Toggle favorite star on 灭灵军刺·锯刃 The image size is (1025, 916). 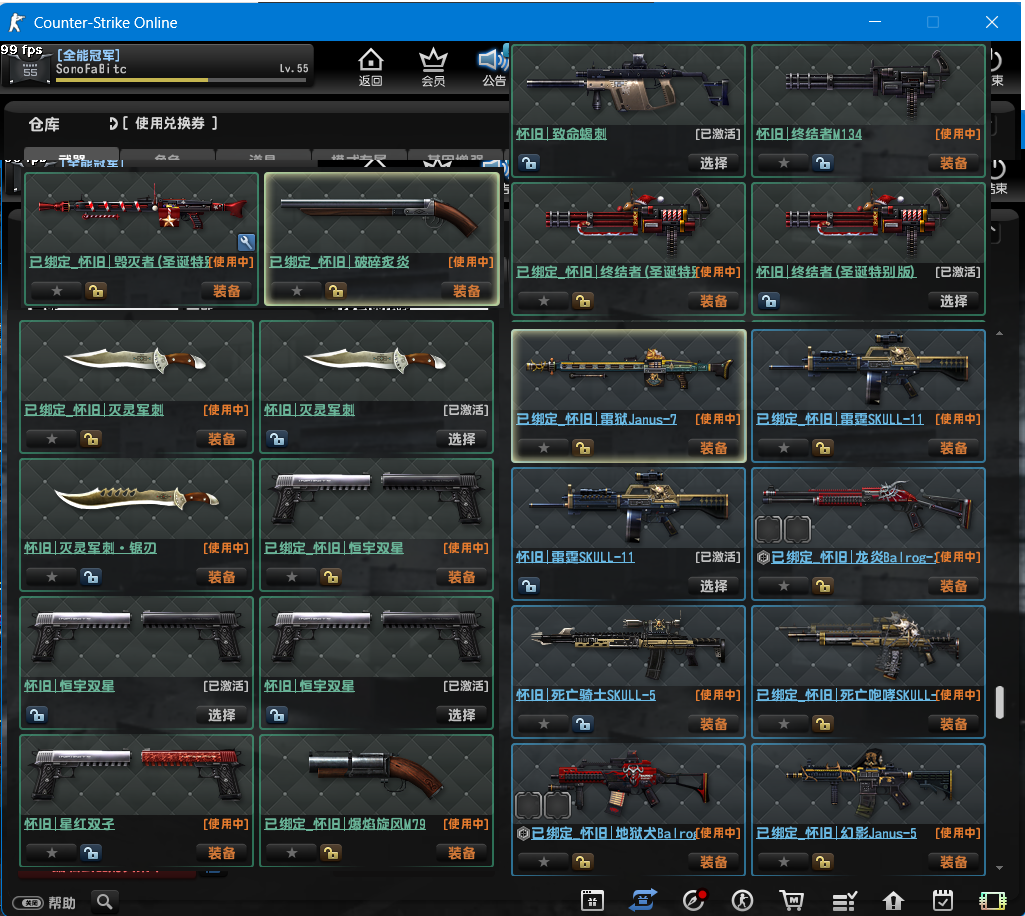click(x=52, y=577)
